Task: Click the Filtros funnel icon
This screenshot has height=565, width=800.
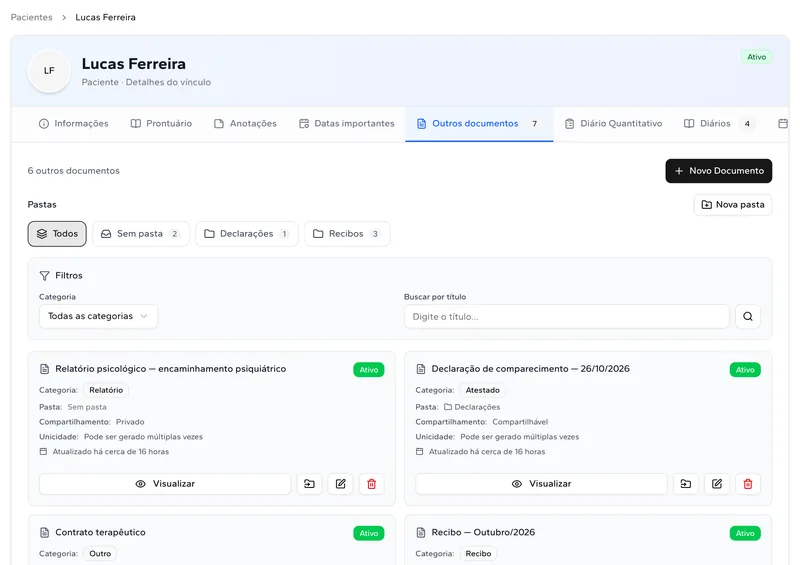Action: click(x=44, y=276)
